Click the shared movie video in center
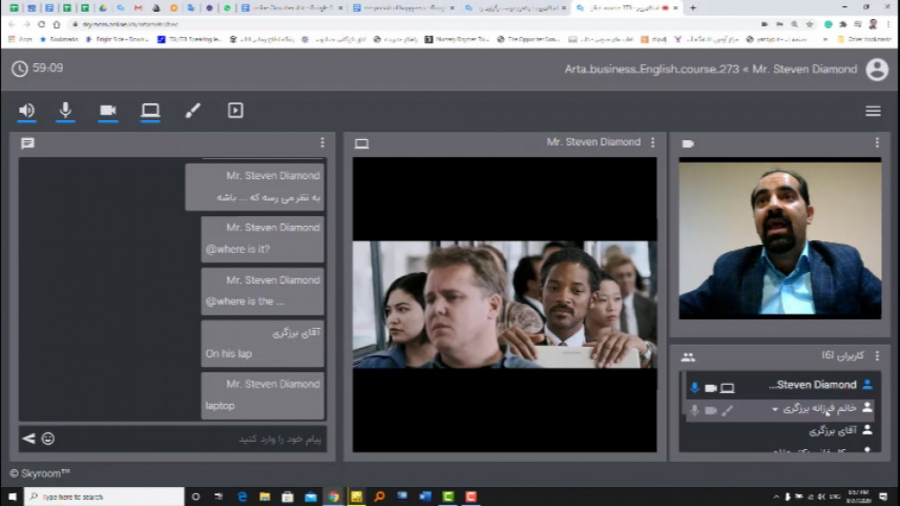Viewport: 900px width, 506px height. [x=505, y=305]
